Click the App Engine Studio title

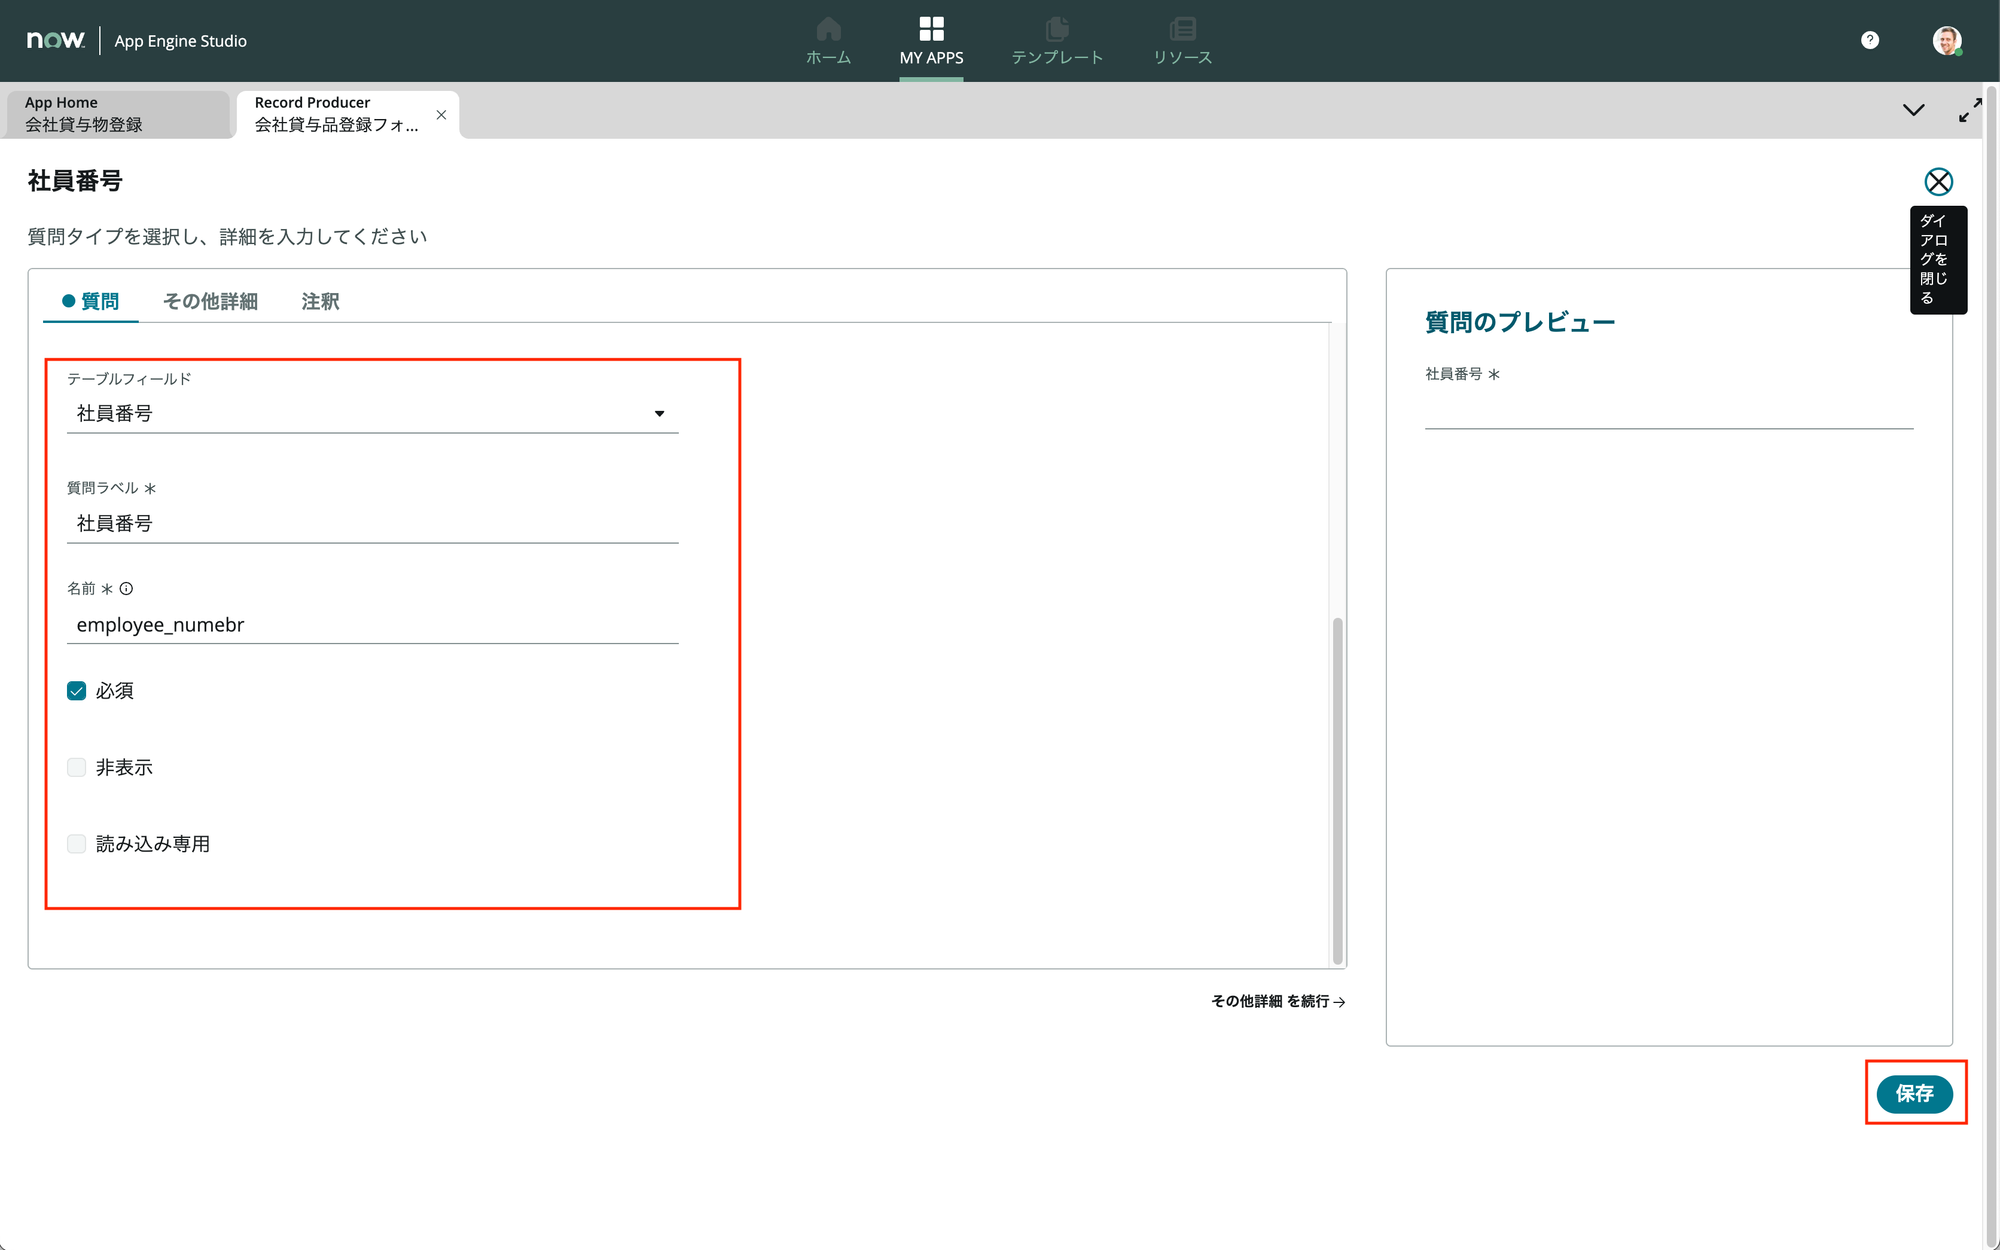pyautogui.click(x=180, y=41)
